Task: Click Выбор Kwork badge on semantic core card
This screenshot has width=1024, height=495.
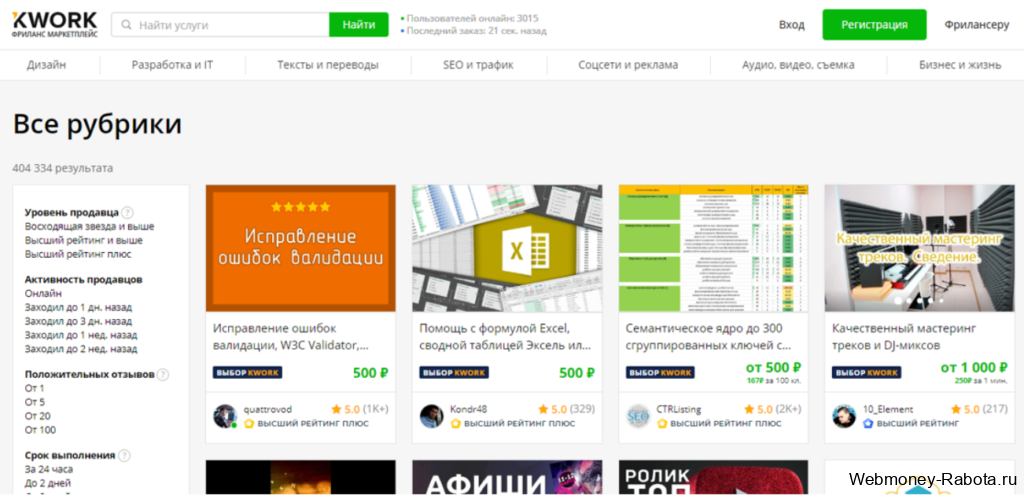Action: pos(660,372)
